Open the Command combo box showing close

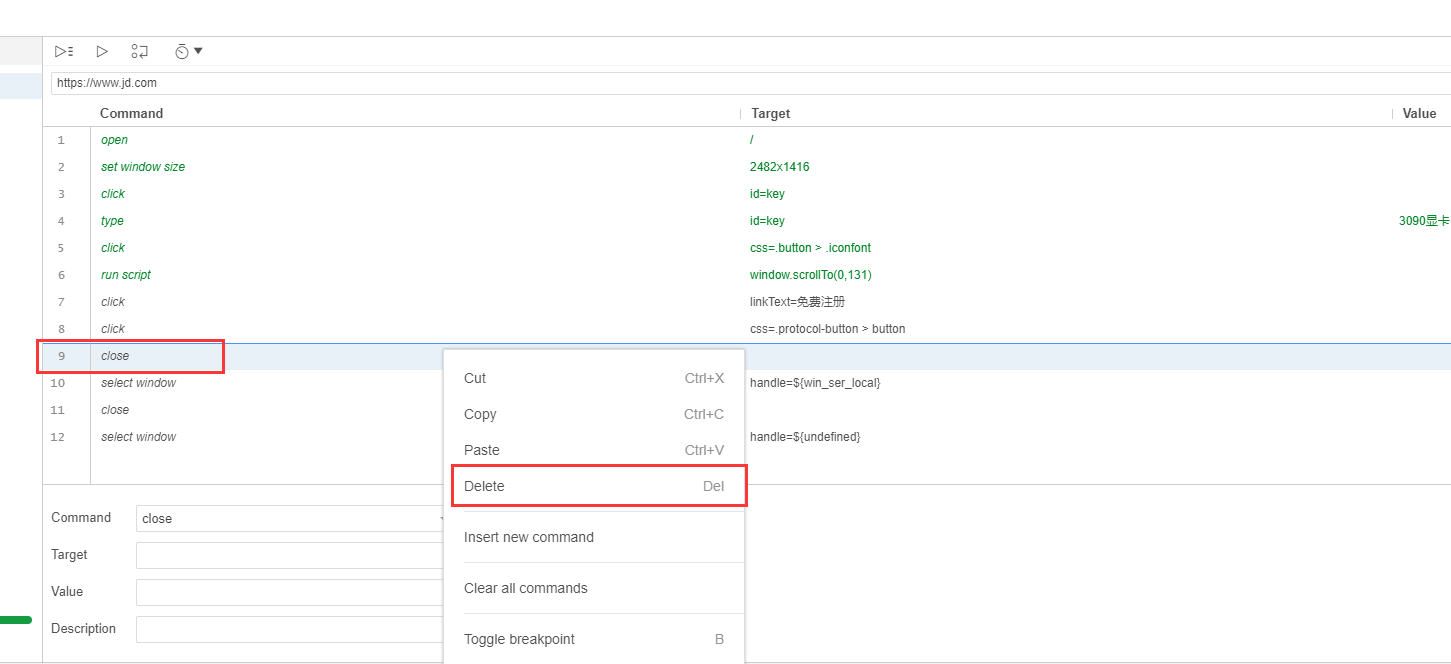(x=290, y=518)
